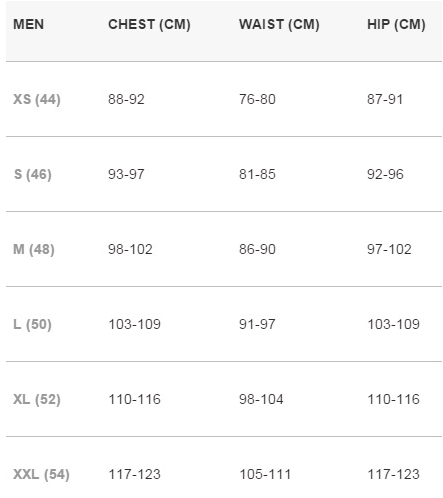Click waist value 81-85 for S

[x=257, y=174]
